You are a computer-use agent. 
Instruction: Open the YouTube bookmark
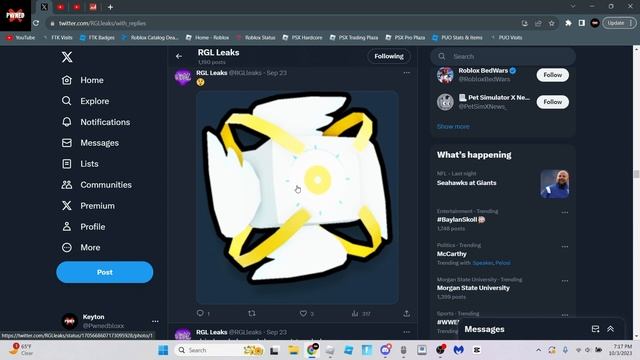click(x=20, y=38)
